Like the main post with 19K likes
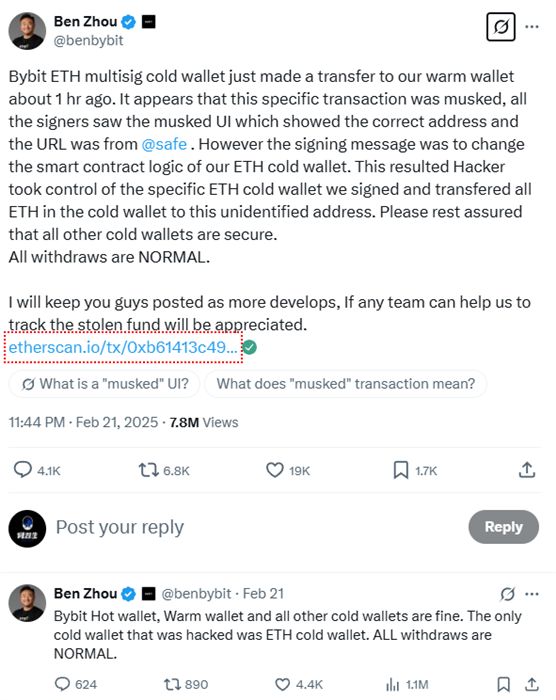Screen dimensions: 556x700 [x=275, y=470]
